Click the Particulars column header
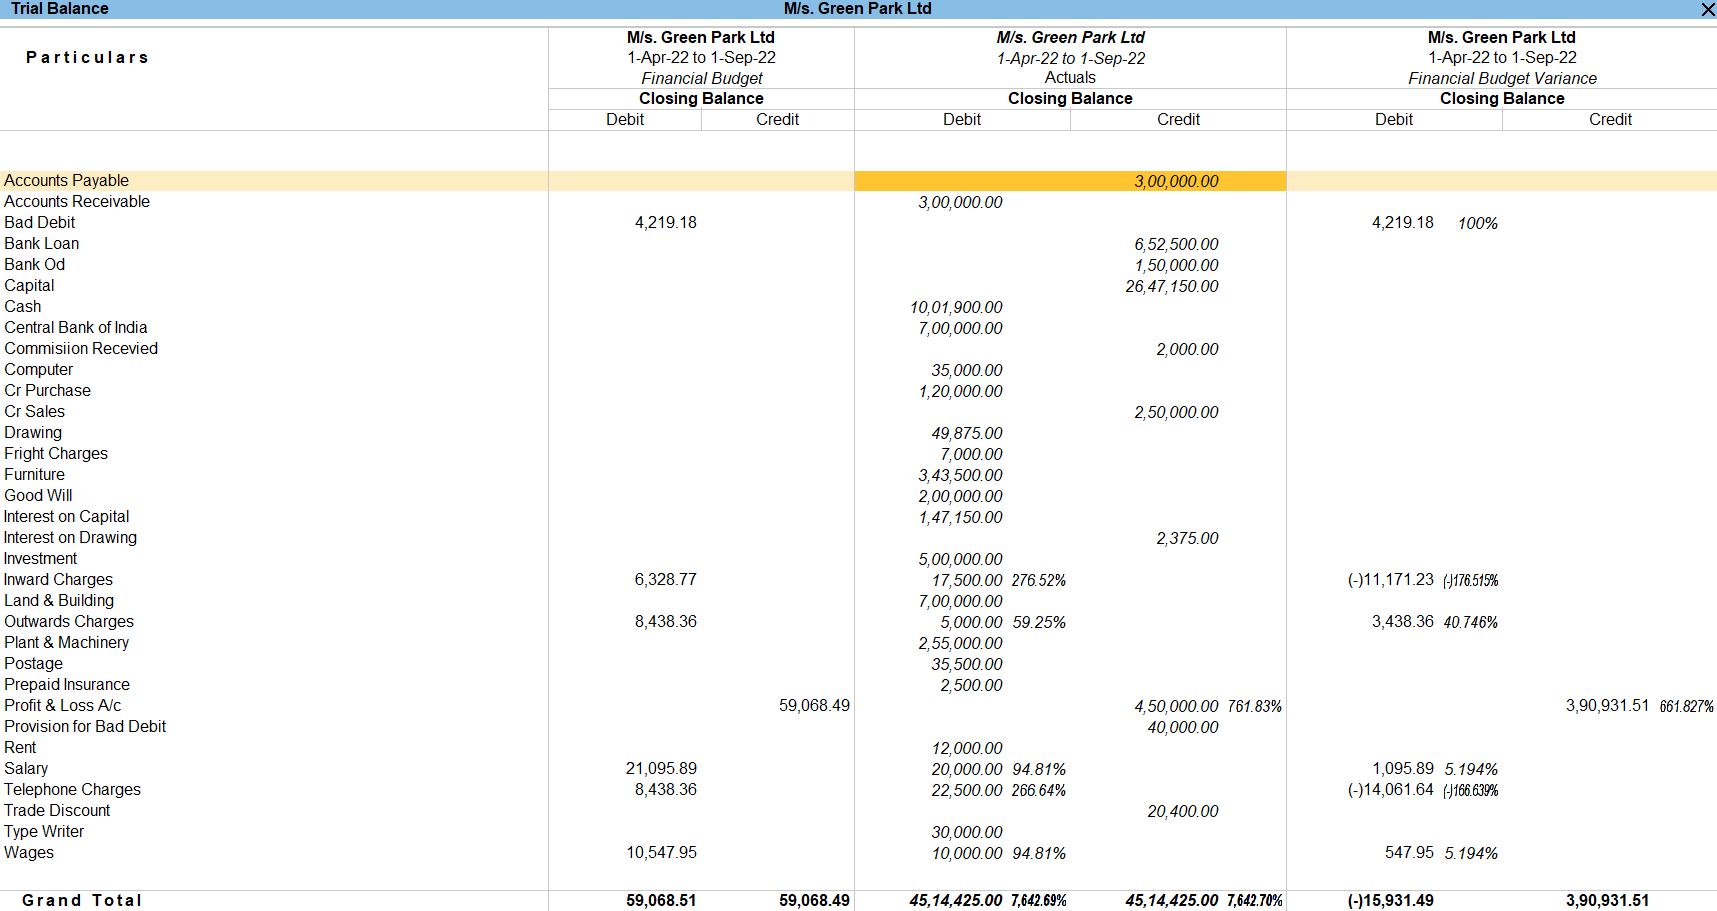This screenshot has height=911, width=1717. click(87, 58)
